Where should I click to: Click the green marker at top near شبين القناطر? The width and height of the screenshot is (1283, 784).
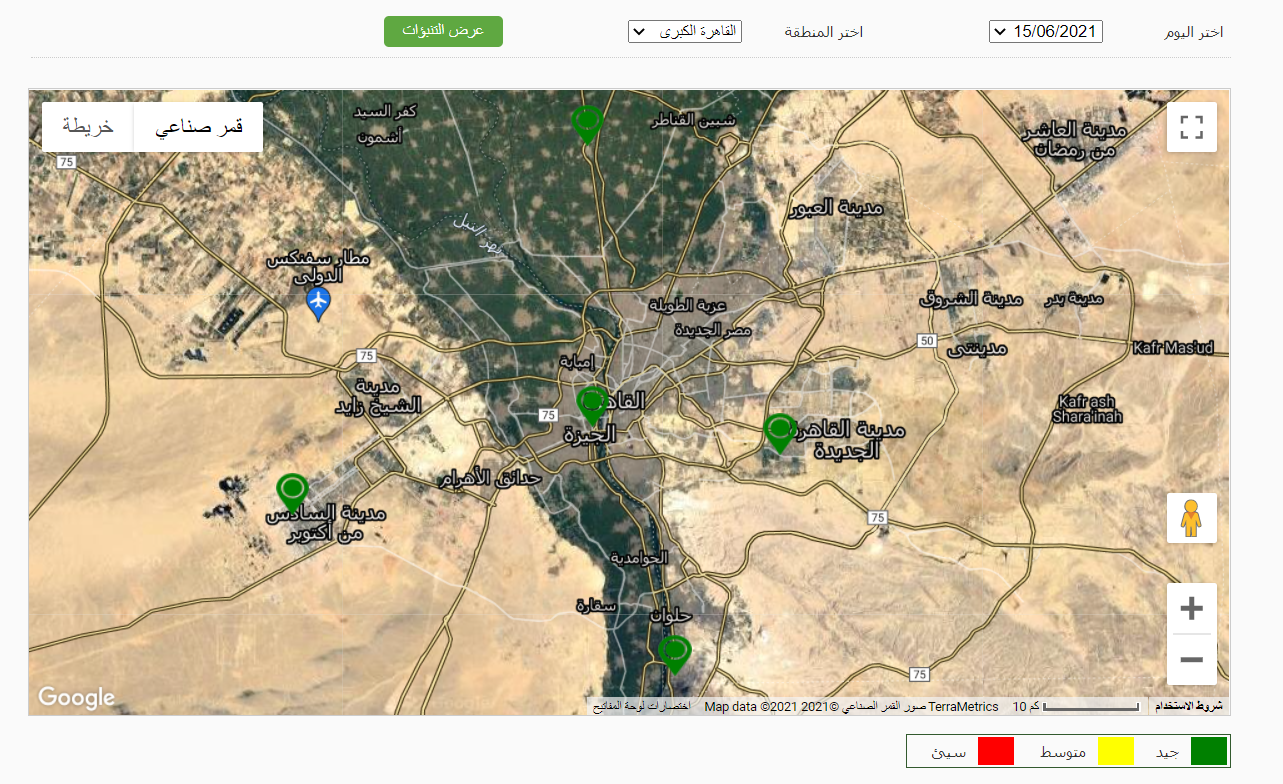tap(587, 123)
